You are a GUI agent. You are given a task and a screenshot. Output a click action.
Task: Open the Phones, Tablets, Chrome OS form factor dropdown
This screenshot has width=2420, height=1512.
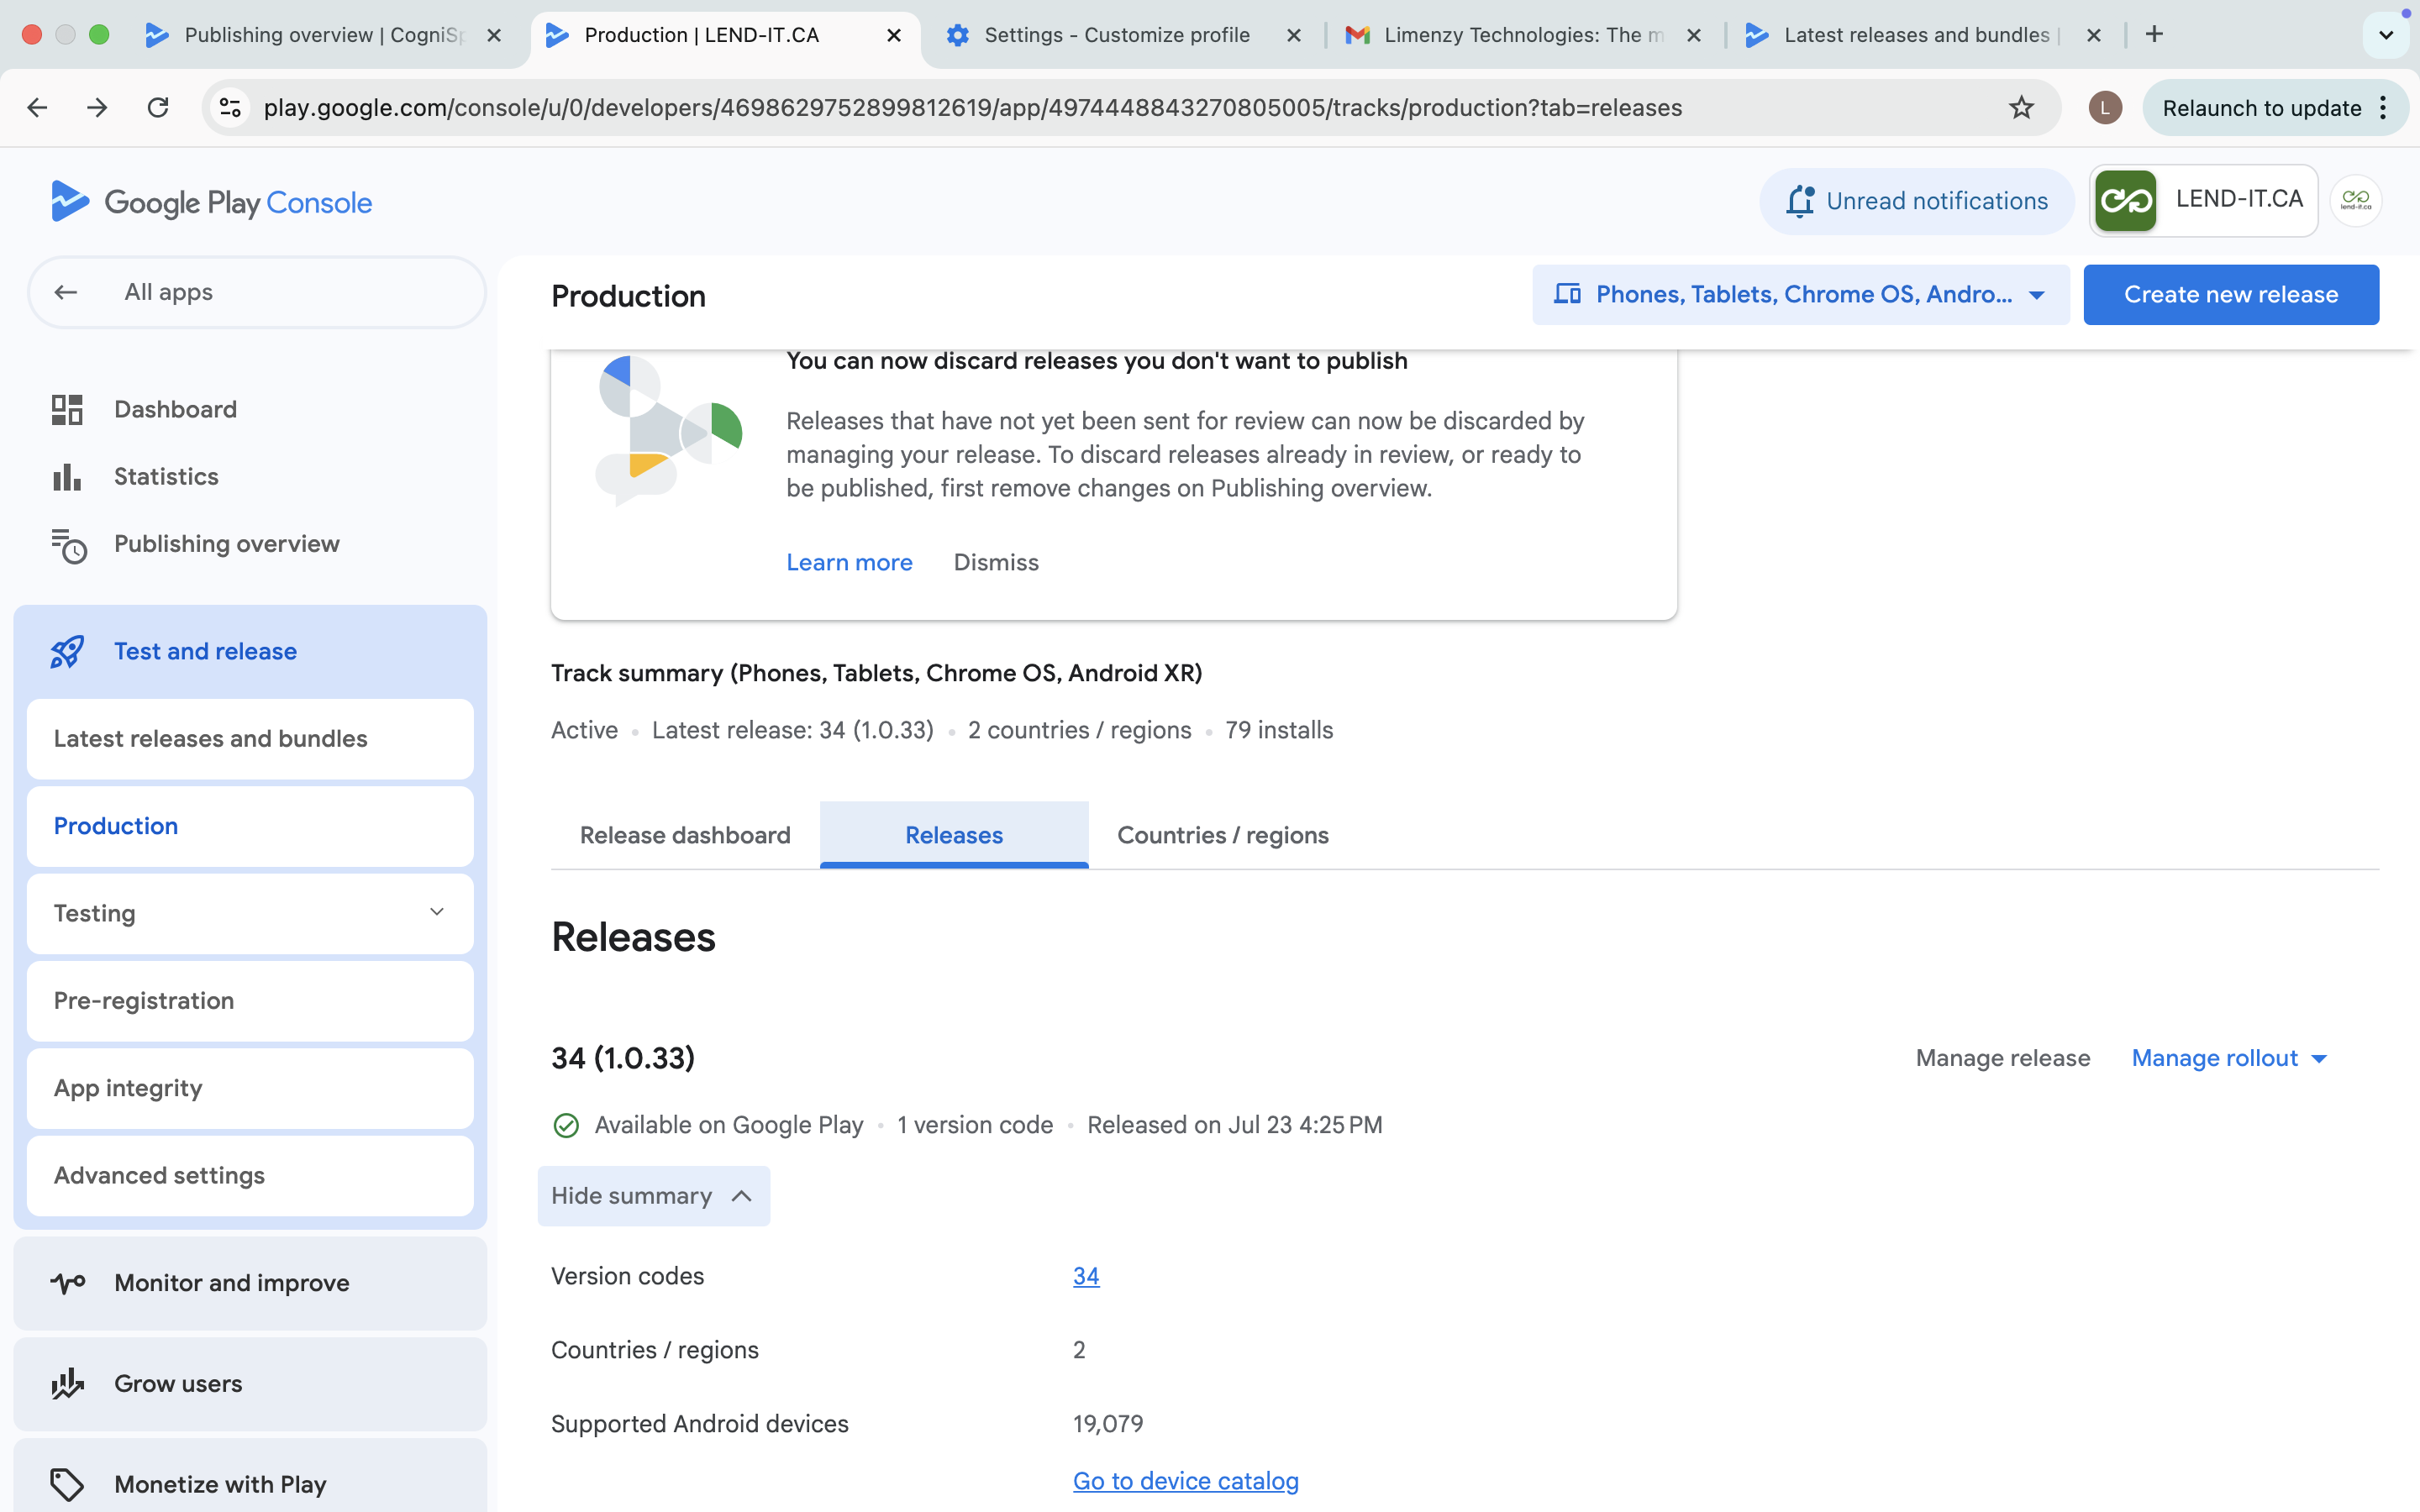1800,295
